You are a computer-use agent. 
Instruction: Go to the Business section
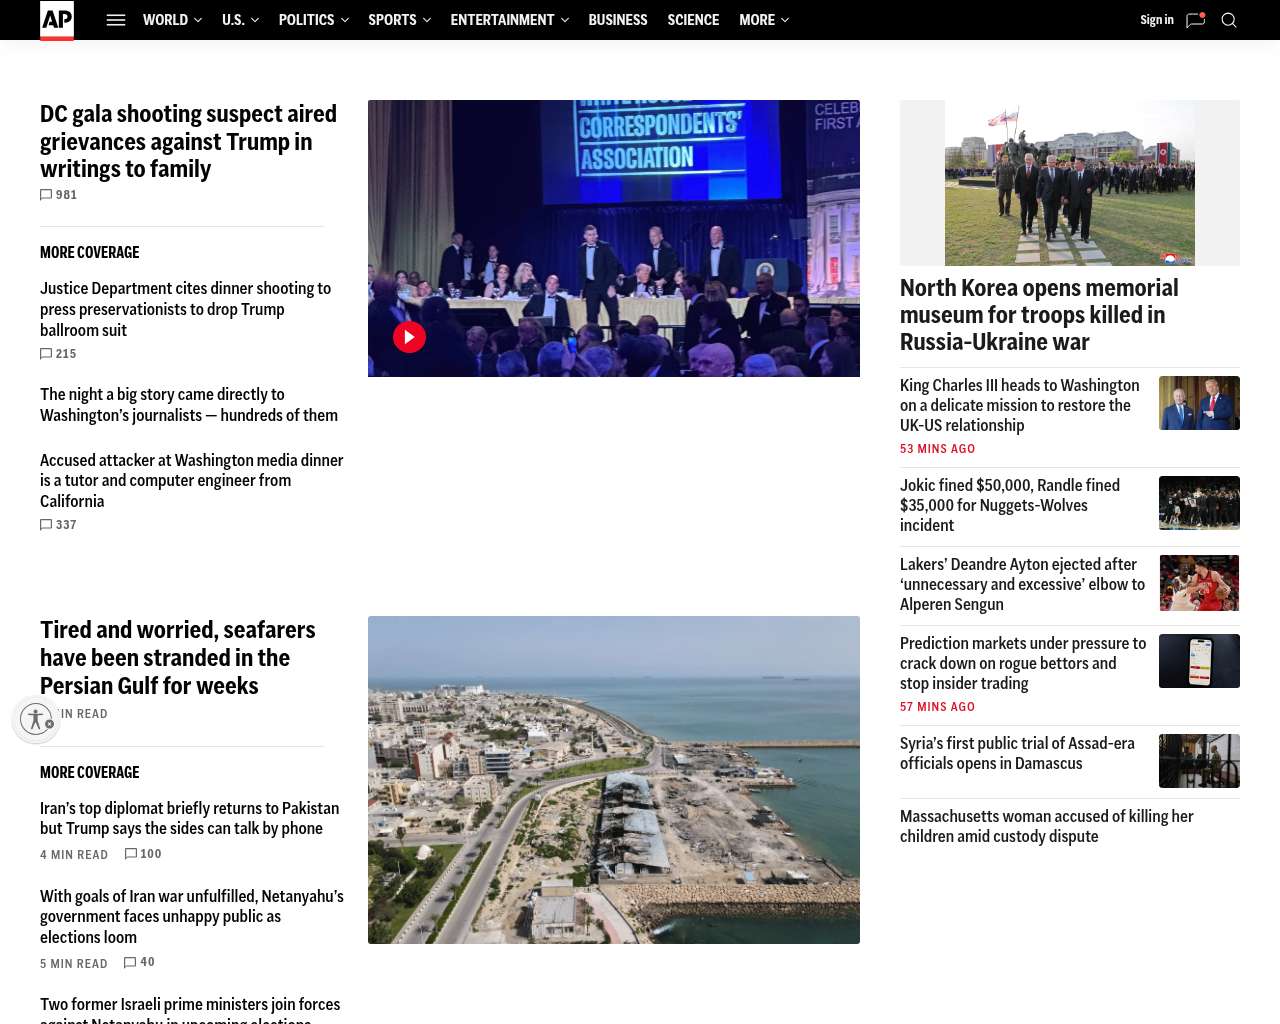click(x=617, y=20)
